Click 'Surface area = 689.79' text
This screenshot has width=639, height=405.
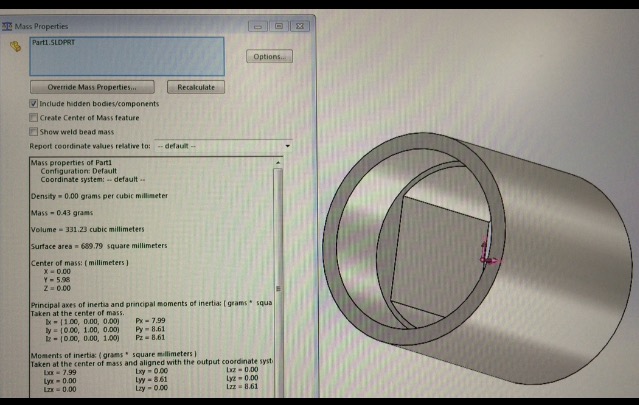point(67,246)
